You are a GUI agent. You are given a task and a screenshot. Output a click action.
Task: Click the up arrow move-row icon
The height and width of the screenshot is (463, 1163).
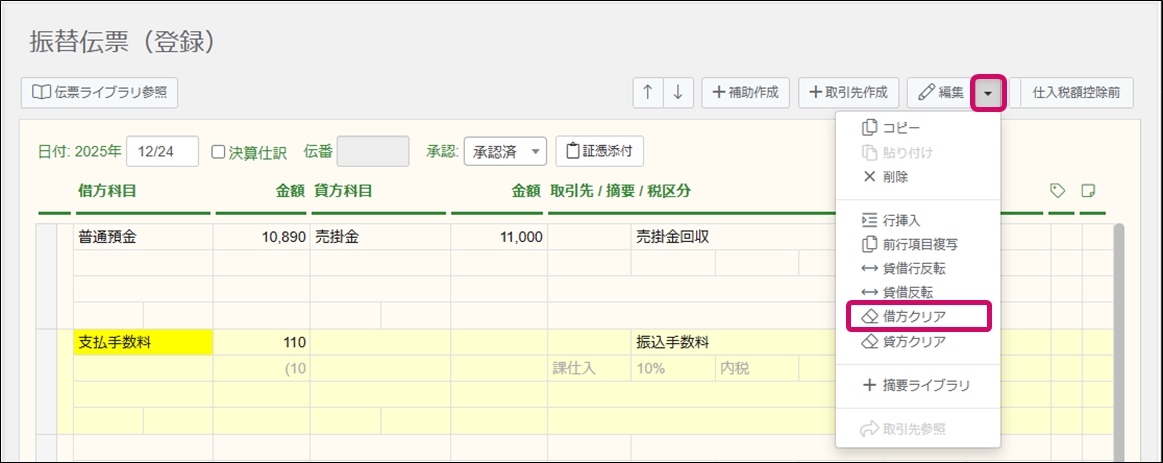648,92
